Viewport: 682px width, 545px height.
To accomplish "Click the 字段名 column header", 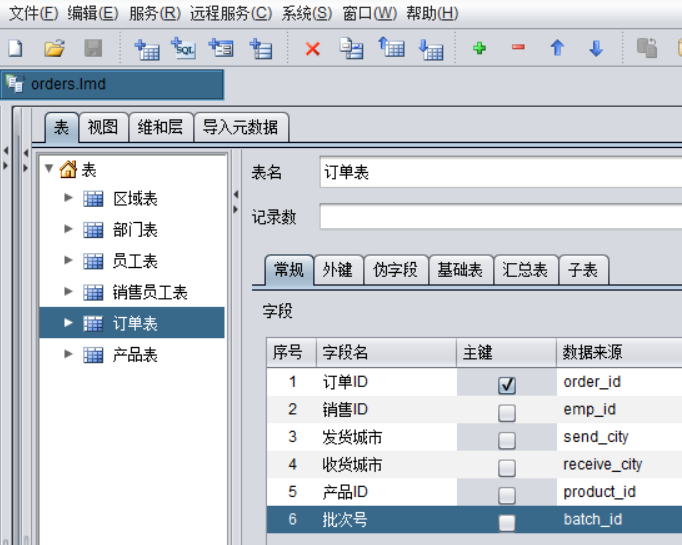I will coord(386,352).
